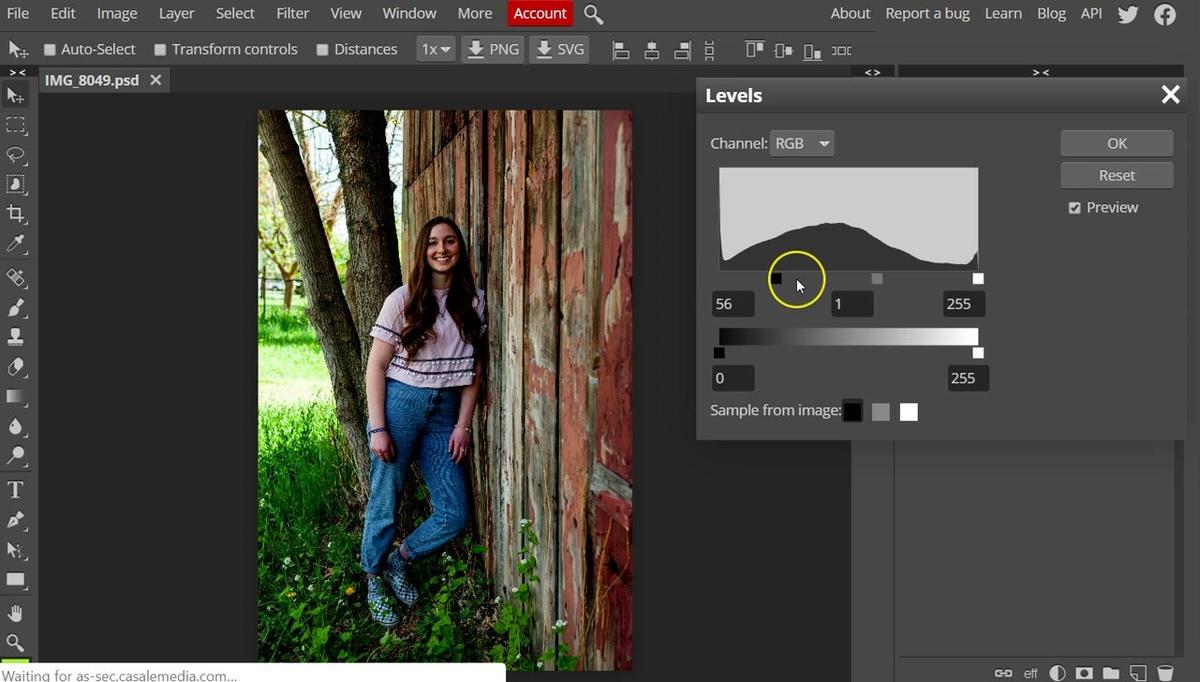1200x682 pixels.
Task: Toggle the Transform controls checkbox
Action: (x=160, y=50)
